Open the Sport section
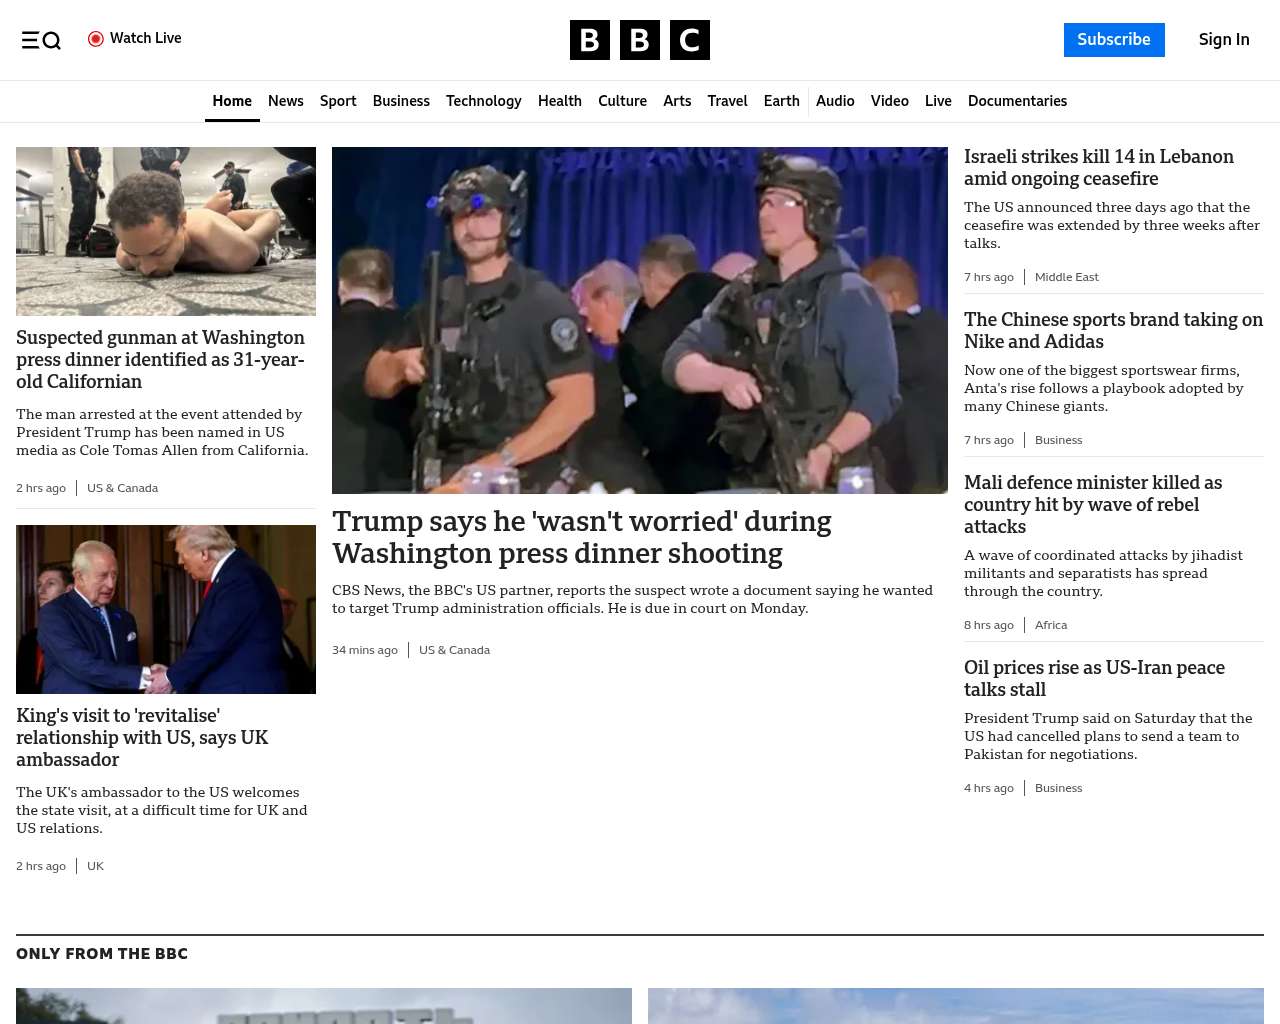Image resolution: width=1280 pixels, height=1024 pixels. [338, 101]
